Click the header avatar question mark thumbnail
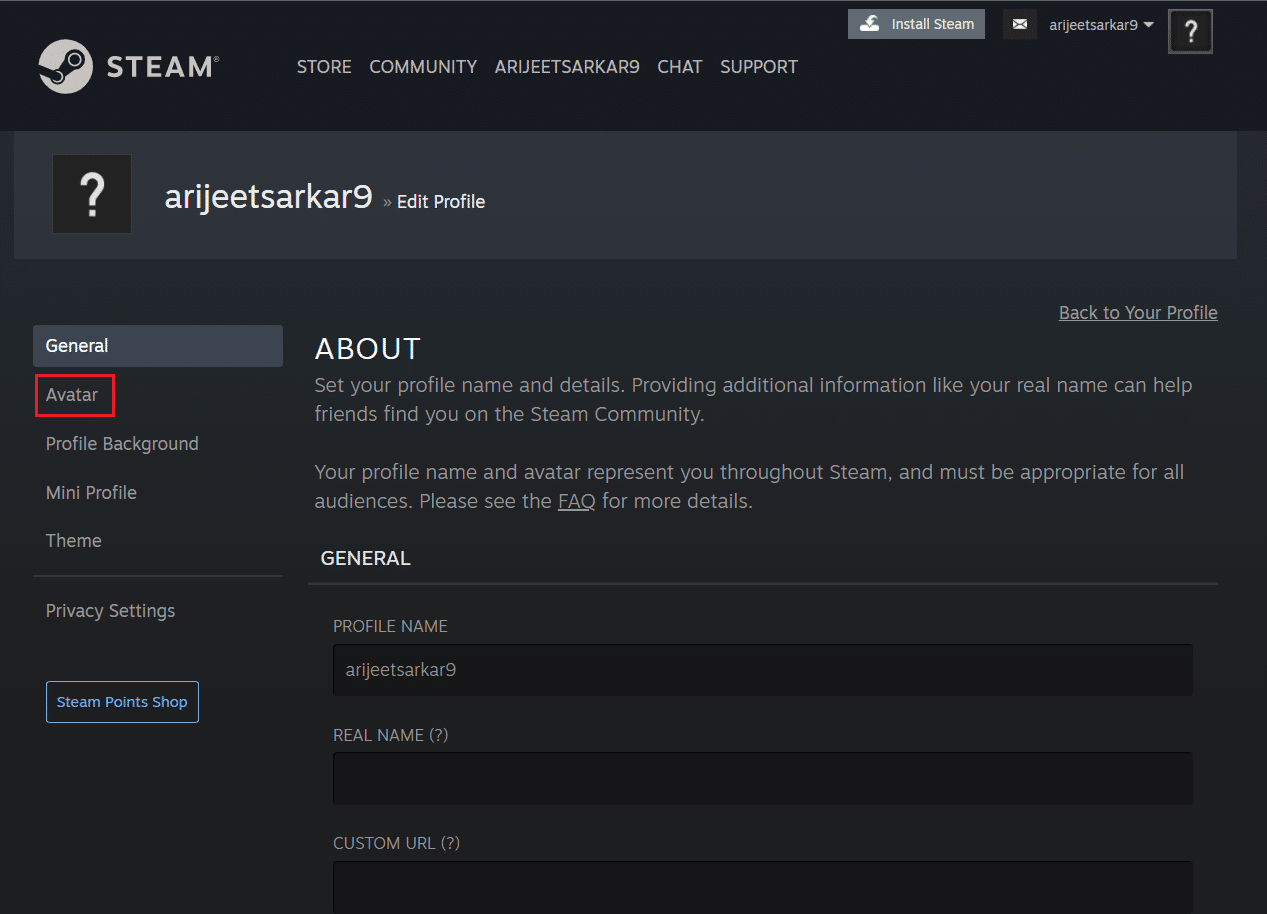Screen dimensions: 1267x914 (x=1190, y=32)
